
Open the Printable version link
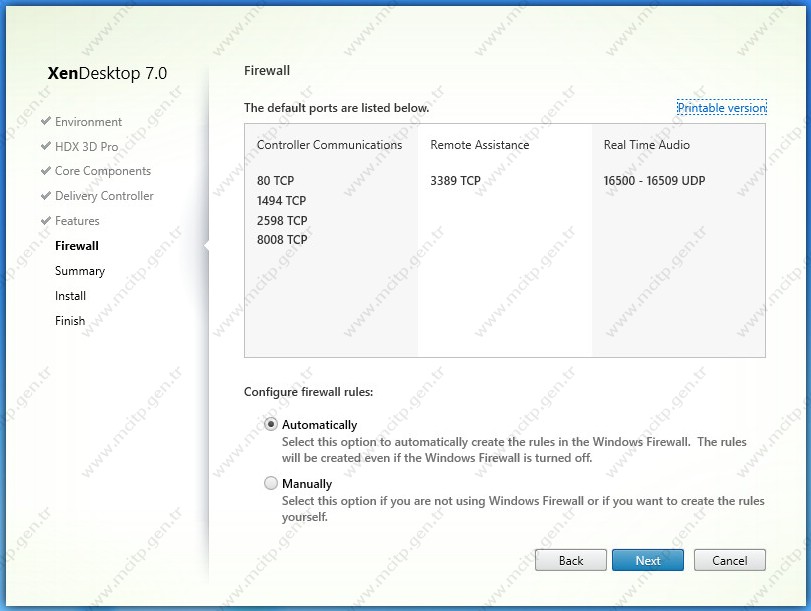[x=722, y=108]
